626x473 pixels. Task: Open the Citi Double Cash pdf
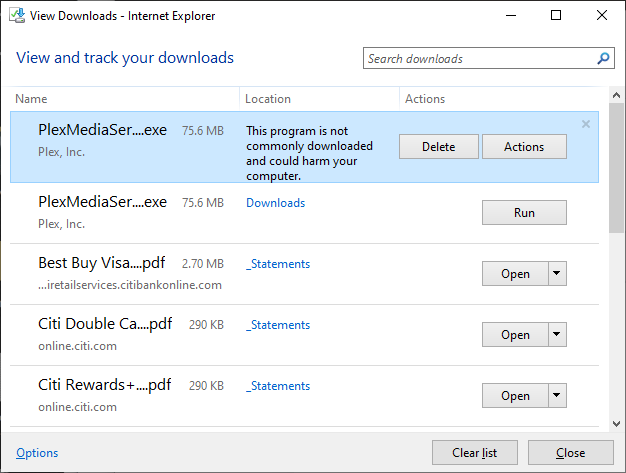tap(515, 335)
